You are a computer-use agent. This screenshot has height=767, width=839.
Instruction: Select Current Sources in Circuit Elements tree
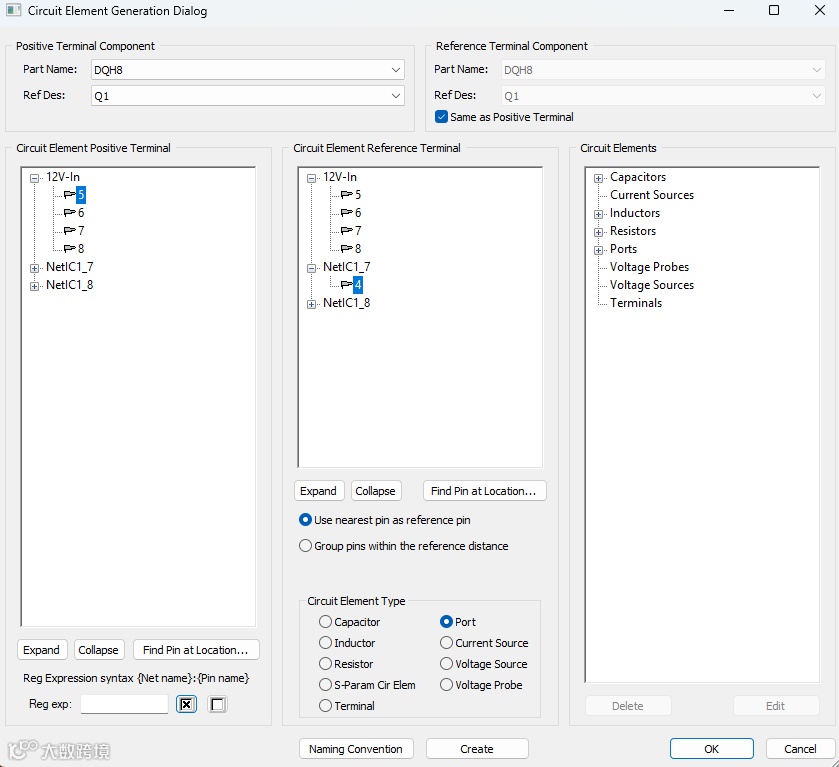[x=652, y=195]
